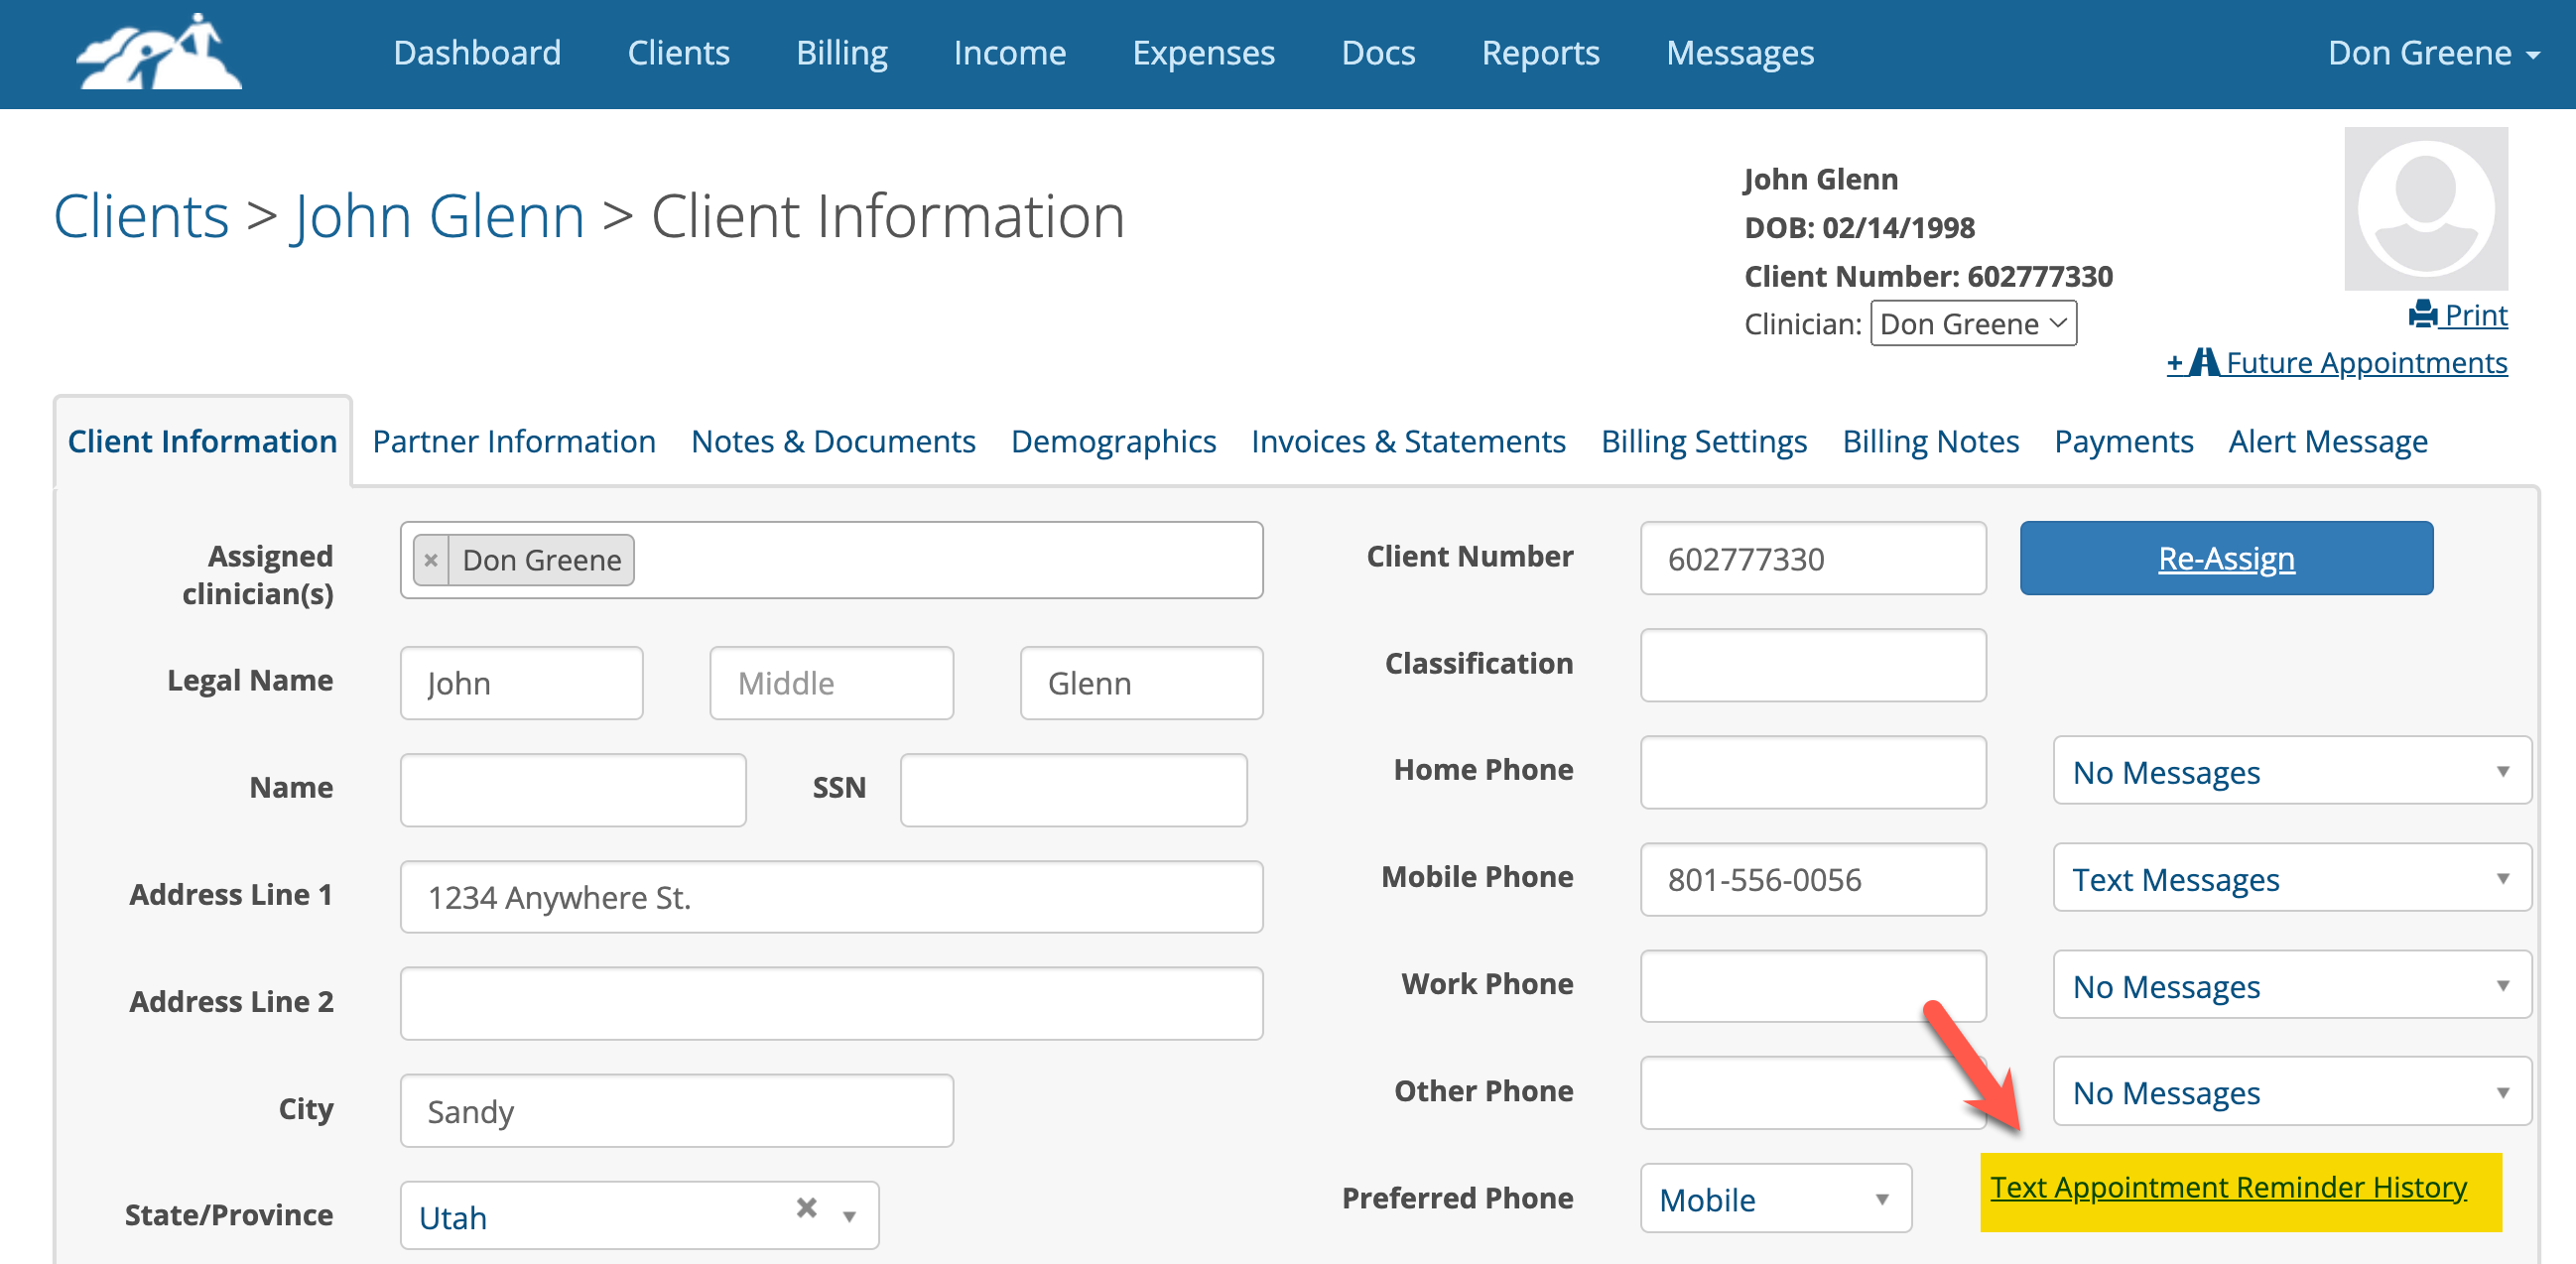Open the Reports menu item
This screenshot has width=2576, height=1264.
click(x=1540, y=53)
